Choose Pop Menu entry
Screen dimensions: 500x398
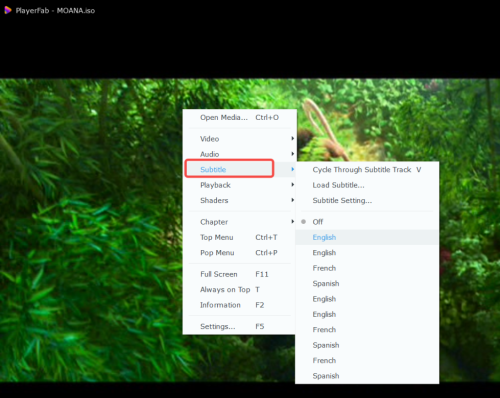[x=239, y=253]
